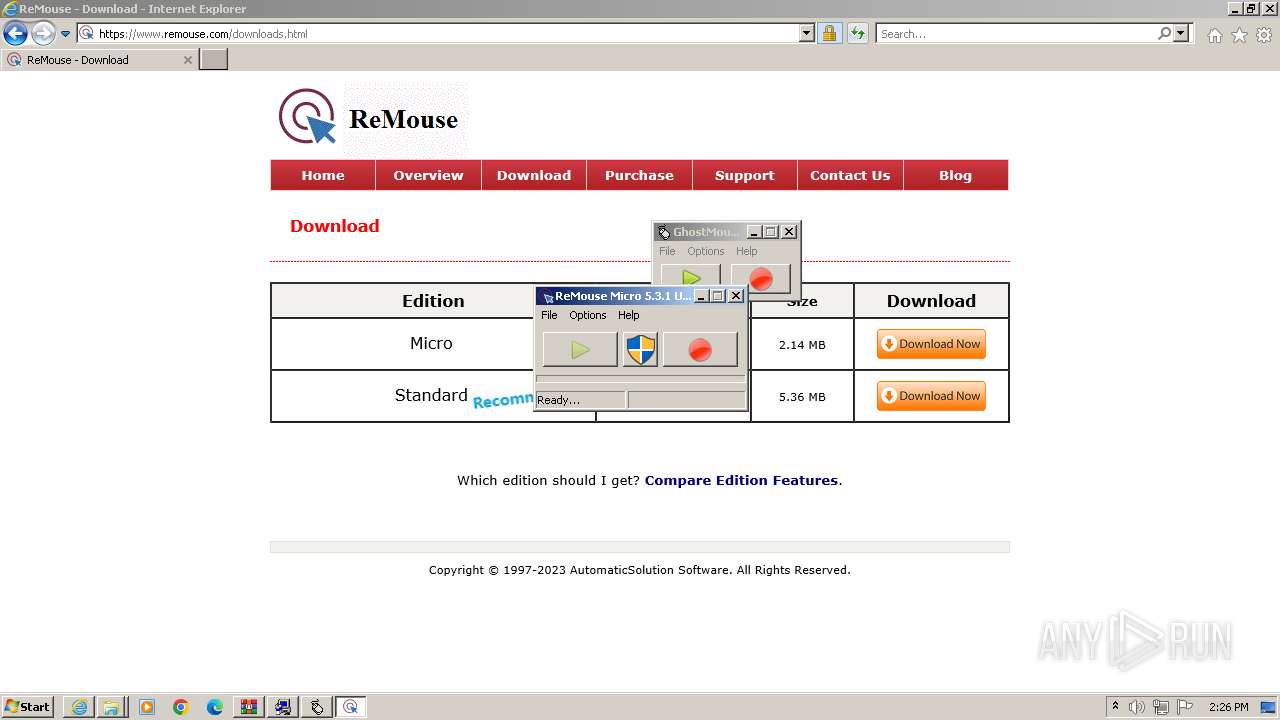Open the Support navigation tab
Image resolution: width=1280 pixels, height=720 pixels.
(x=744, y=175)
